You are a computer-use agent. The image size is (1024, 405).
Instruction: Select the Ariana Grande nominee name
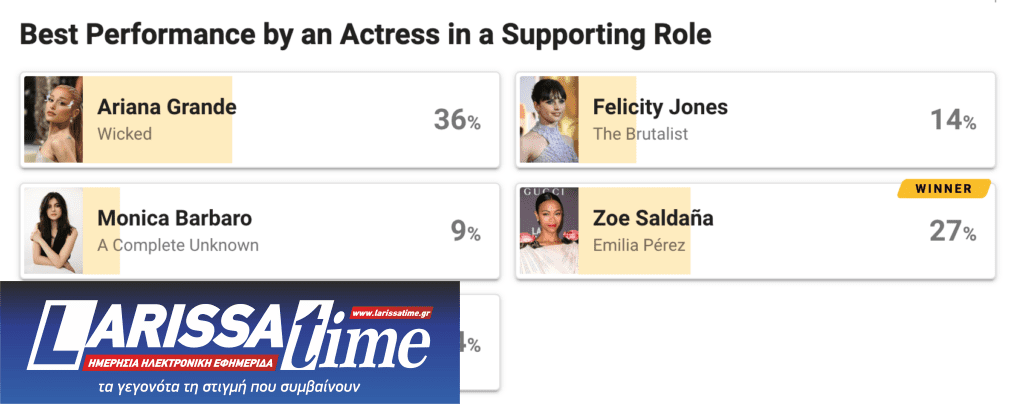click(166, 107)
